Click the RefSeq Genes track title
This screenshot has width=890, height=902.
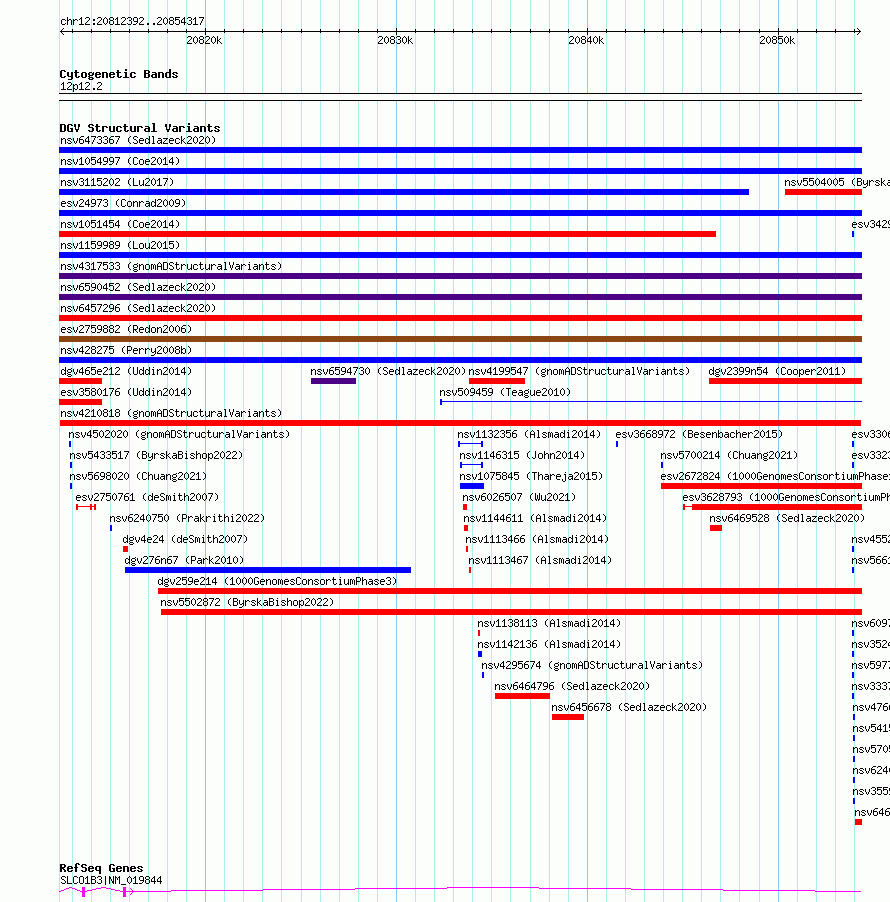point(101,868)
